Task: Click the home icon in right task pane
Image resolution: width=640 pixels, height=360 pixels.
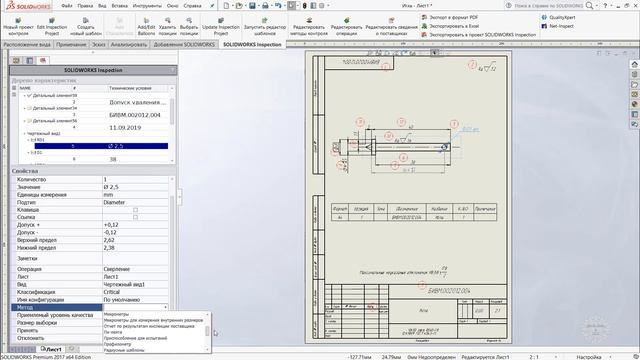Action: (634, 64)
